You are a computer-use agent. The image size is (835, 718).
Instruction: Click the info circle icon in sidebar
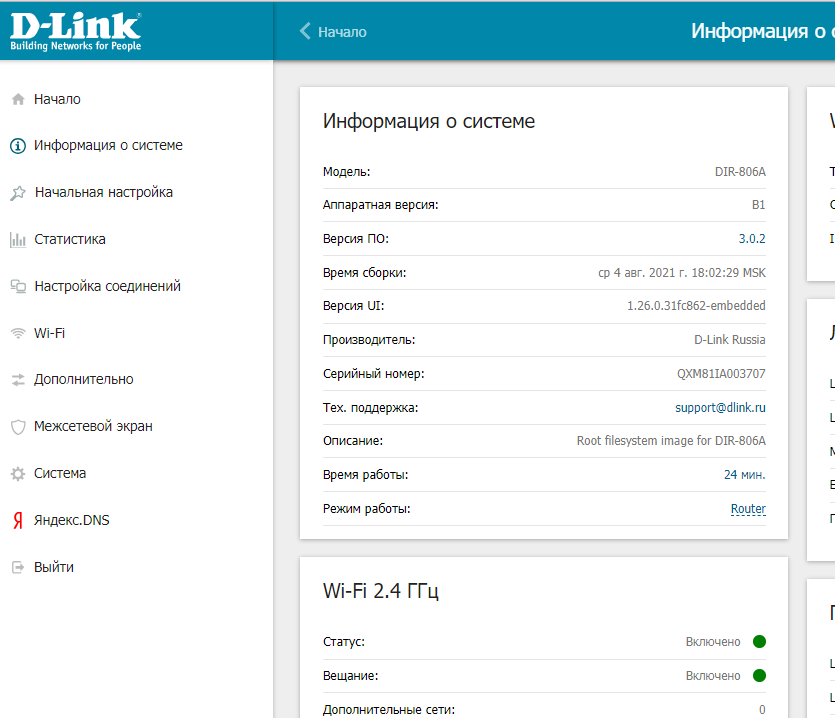coord(18,145)
